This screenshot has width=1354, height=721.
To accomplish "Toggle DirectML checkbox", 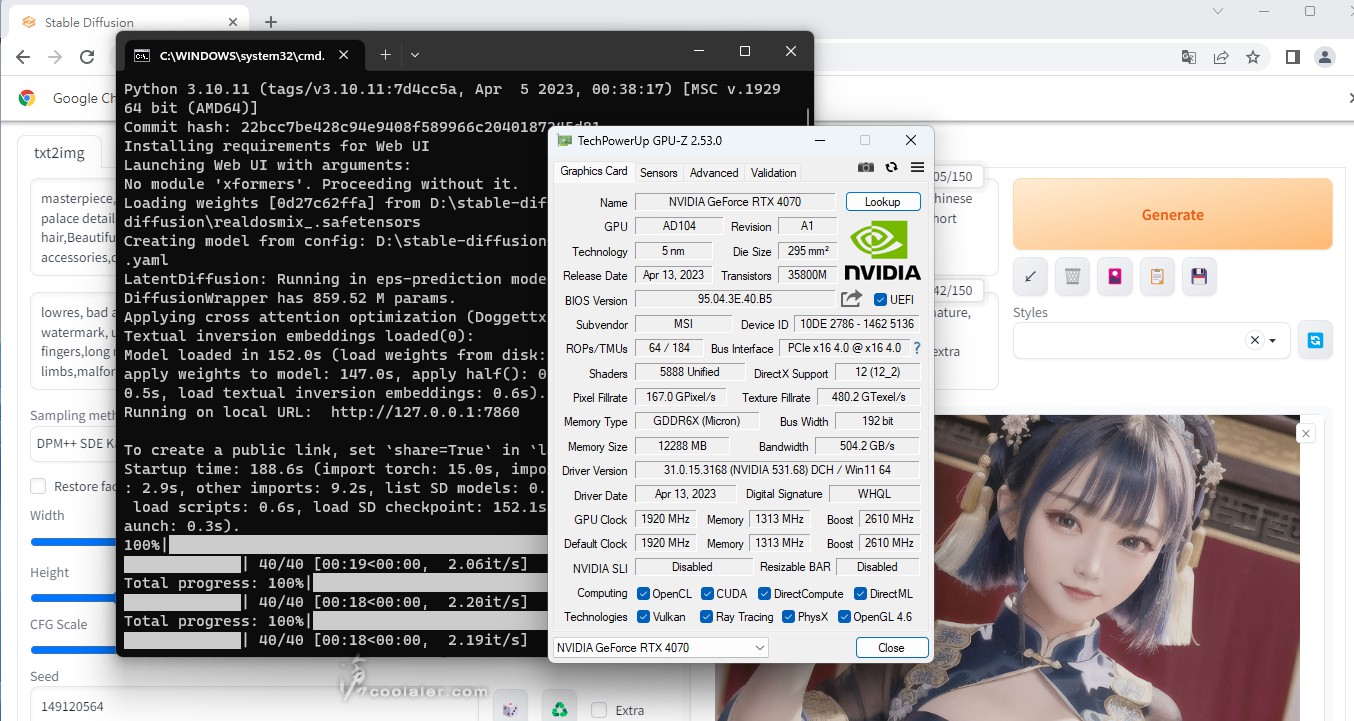I will (x=860, y=594).
